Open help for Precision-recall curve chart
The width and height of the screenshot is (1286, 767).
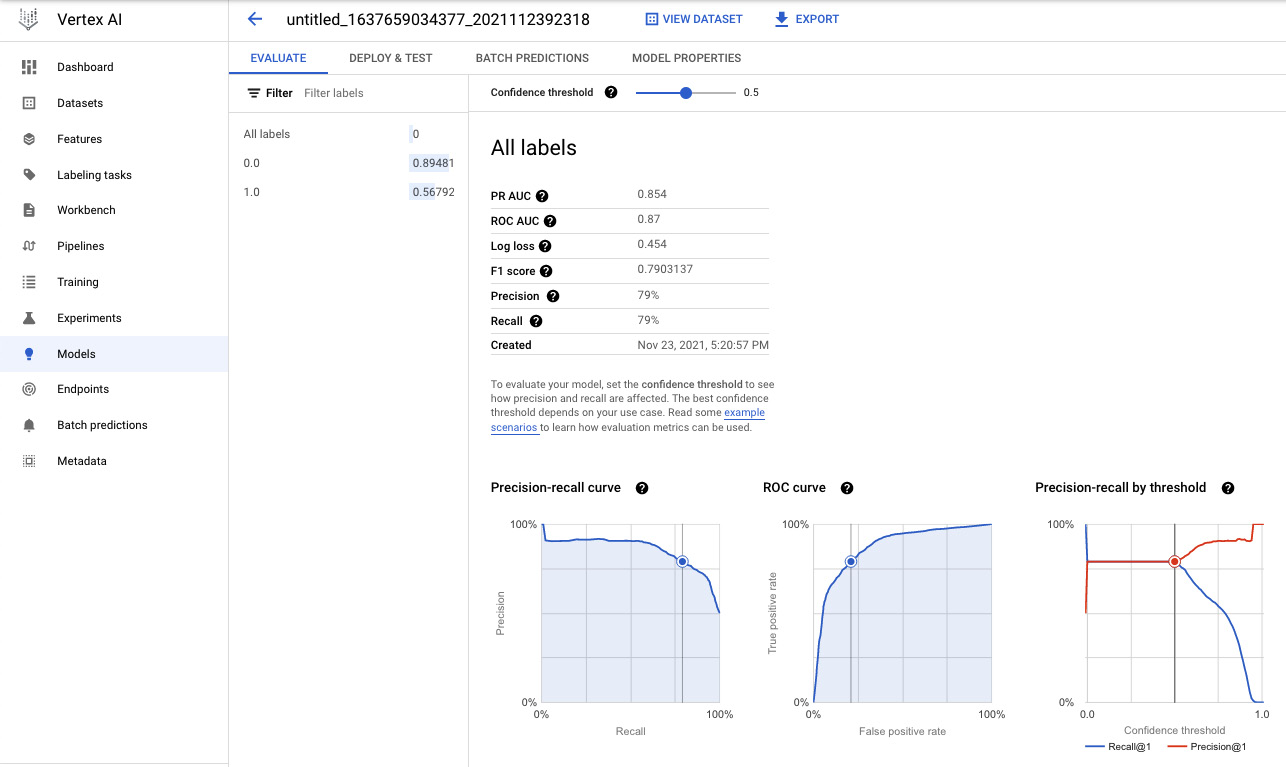point(642,488)
